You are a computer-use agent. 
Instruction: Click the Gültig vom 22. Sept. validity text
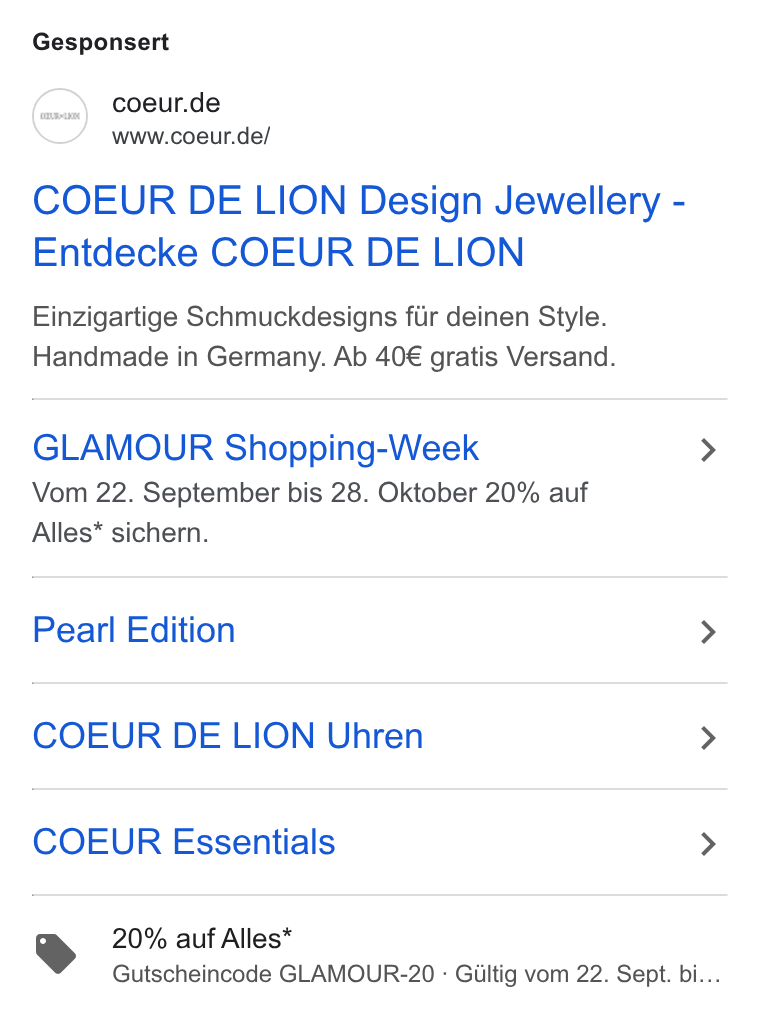click(x=588, y=974)
